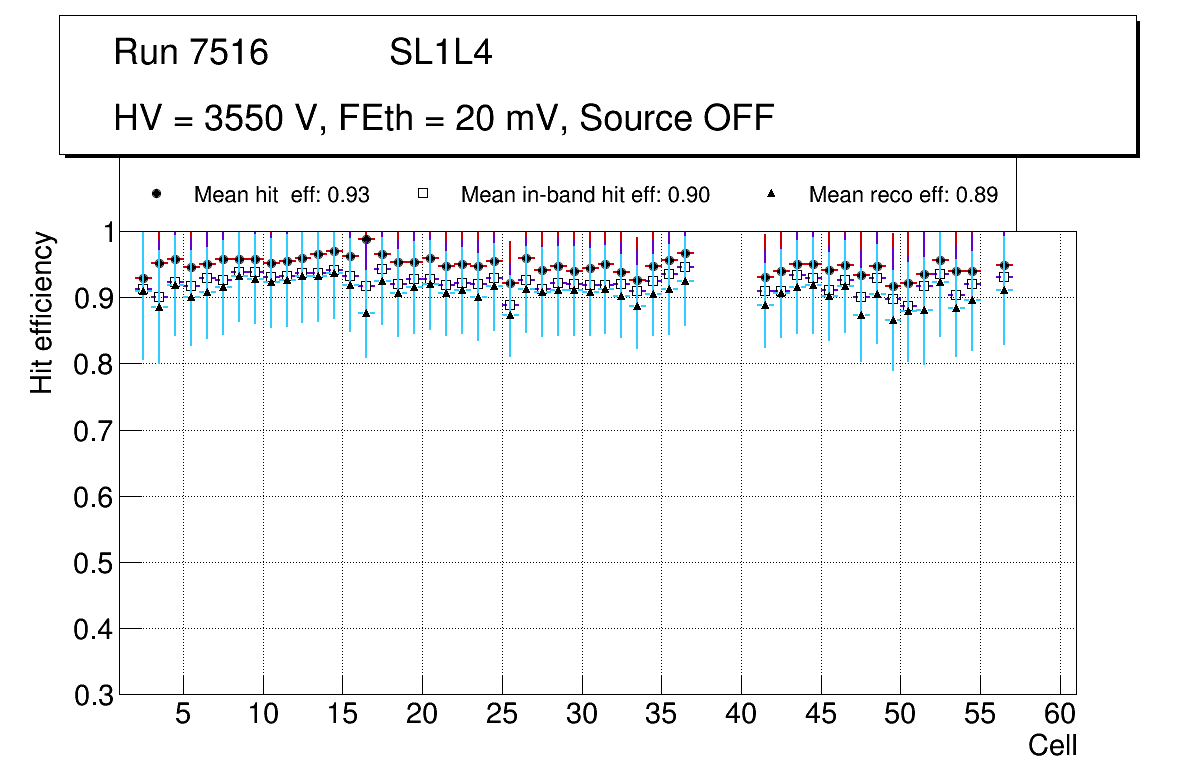The image size is (1196, 772).
Task: Click the x-axis tick label 60
Action: [x=1060, y=716]
